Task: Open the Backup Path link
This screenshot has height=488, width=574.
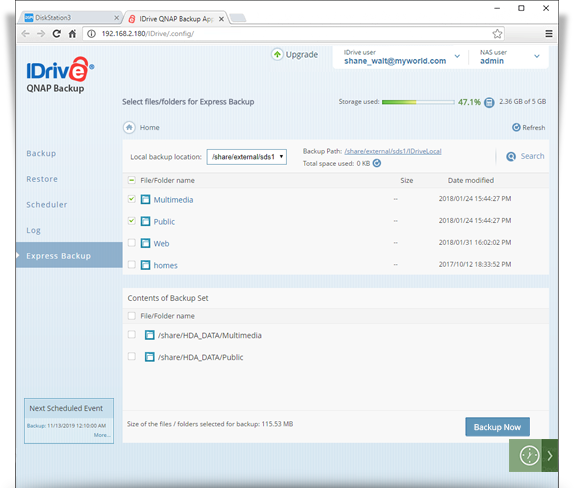Action: (393, 151)
